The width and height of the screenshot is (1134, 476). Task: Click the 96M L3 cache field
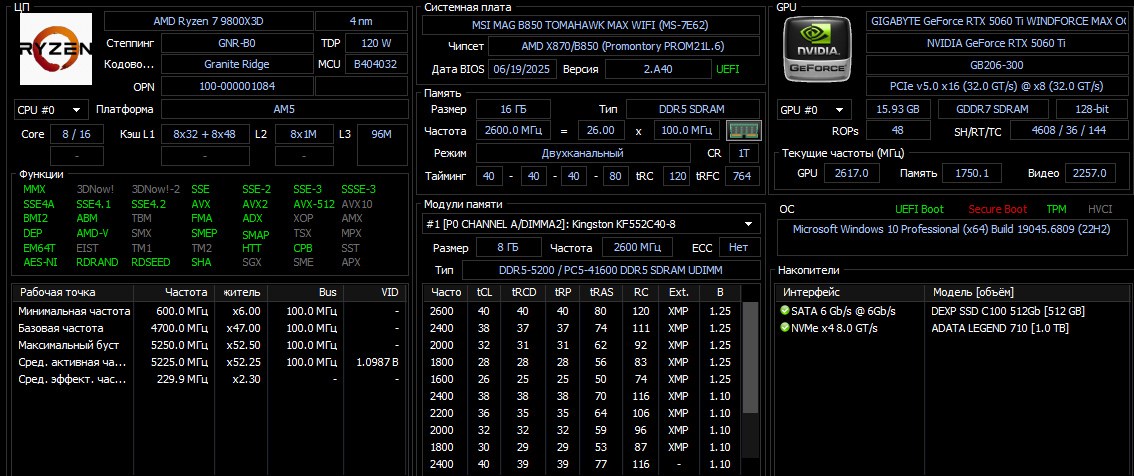382,145
